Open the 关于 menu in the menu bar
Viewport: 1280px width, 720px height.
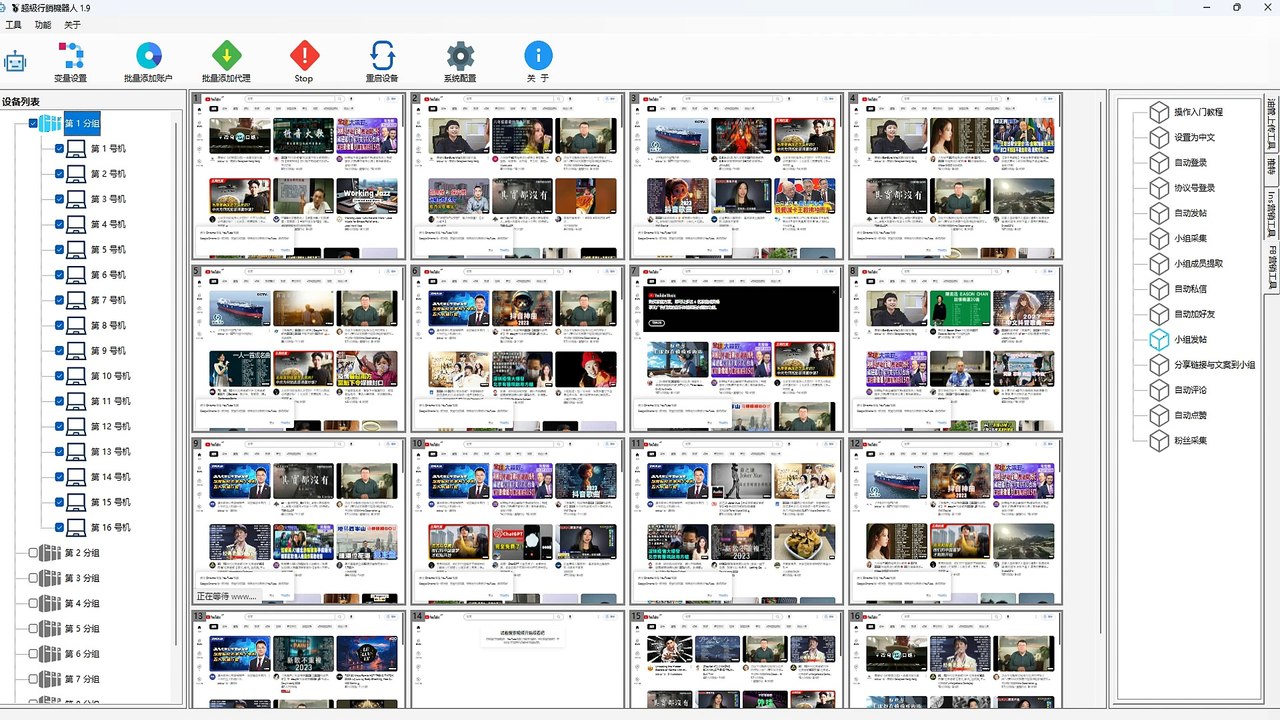[73, 25]
